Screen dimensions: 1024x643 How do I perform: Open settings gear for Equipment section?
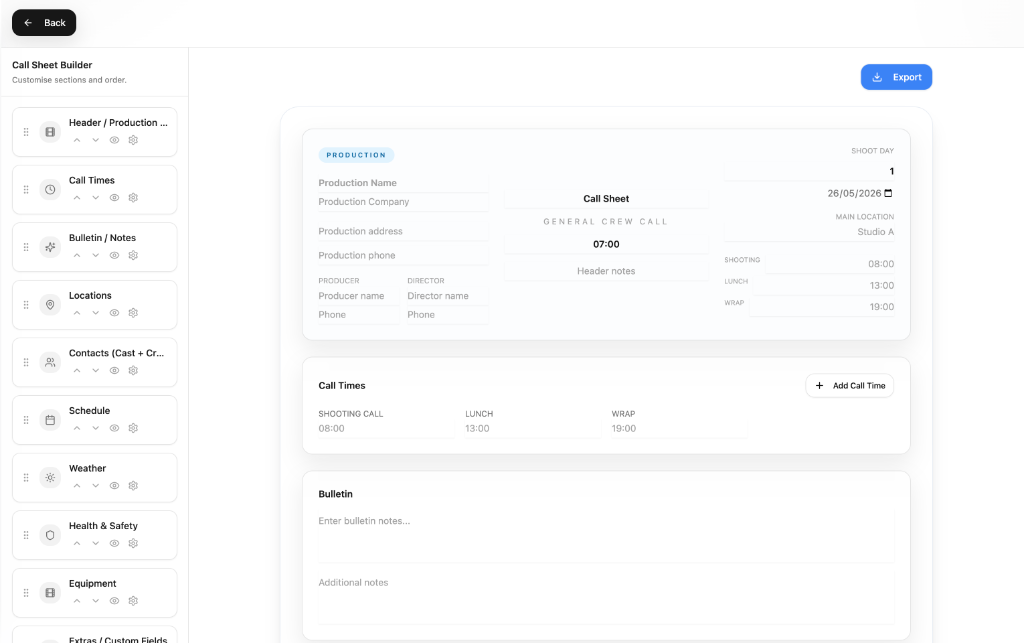133,601
